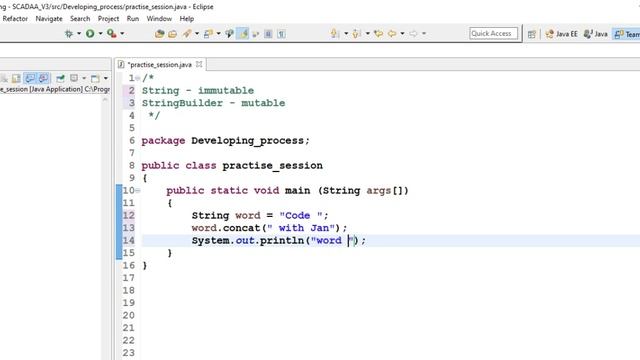Open the Navigate menu

tap(49, 19)
